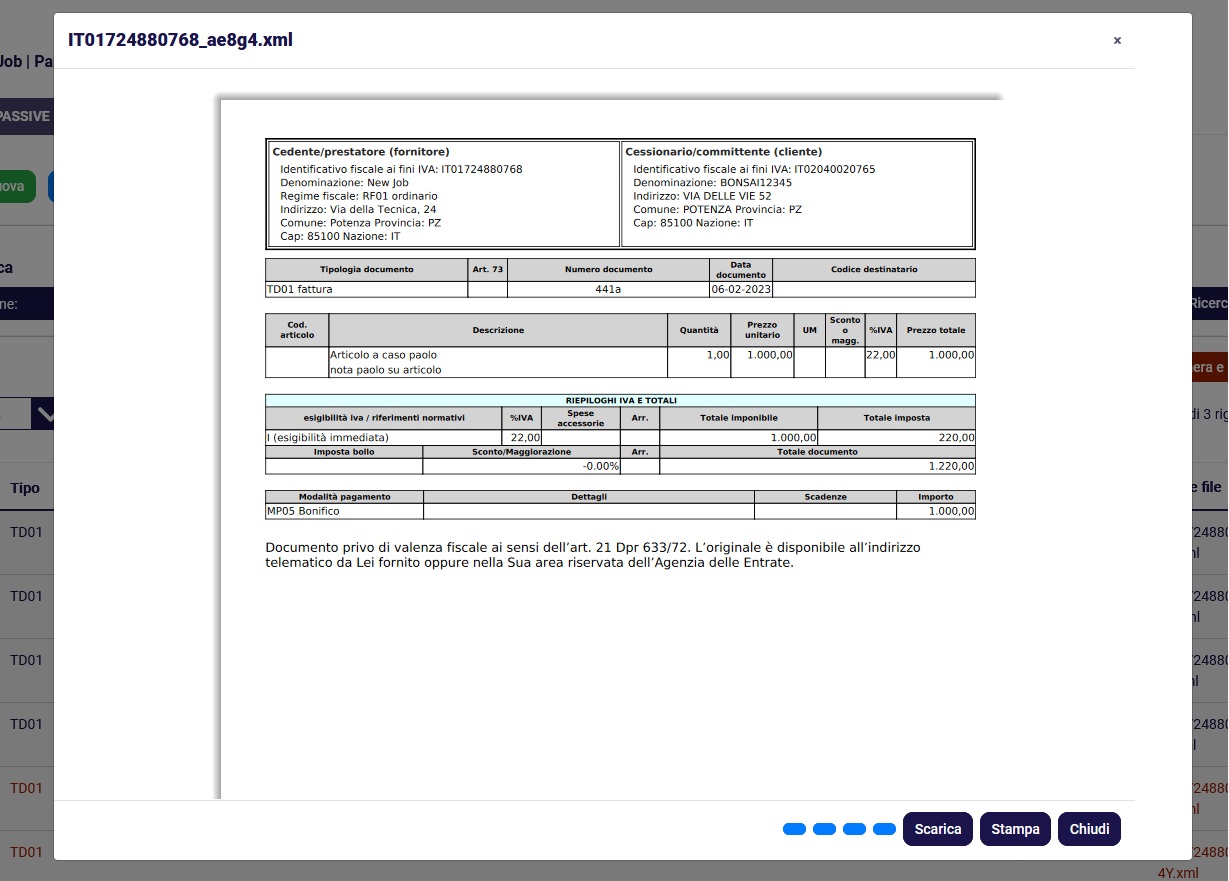Image resolution: width=1229 pixels, height=881 pixels.
Task: Click the second blue pill button in footer
Action: pyautogui.click(x=824, y=829)
